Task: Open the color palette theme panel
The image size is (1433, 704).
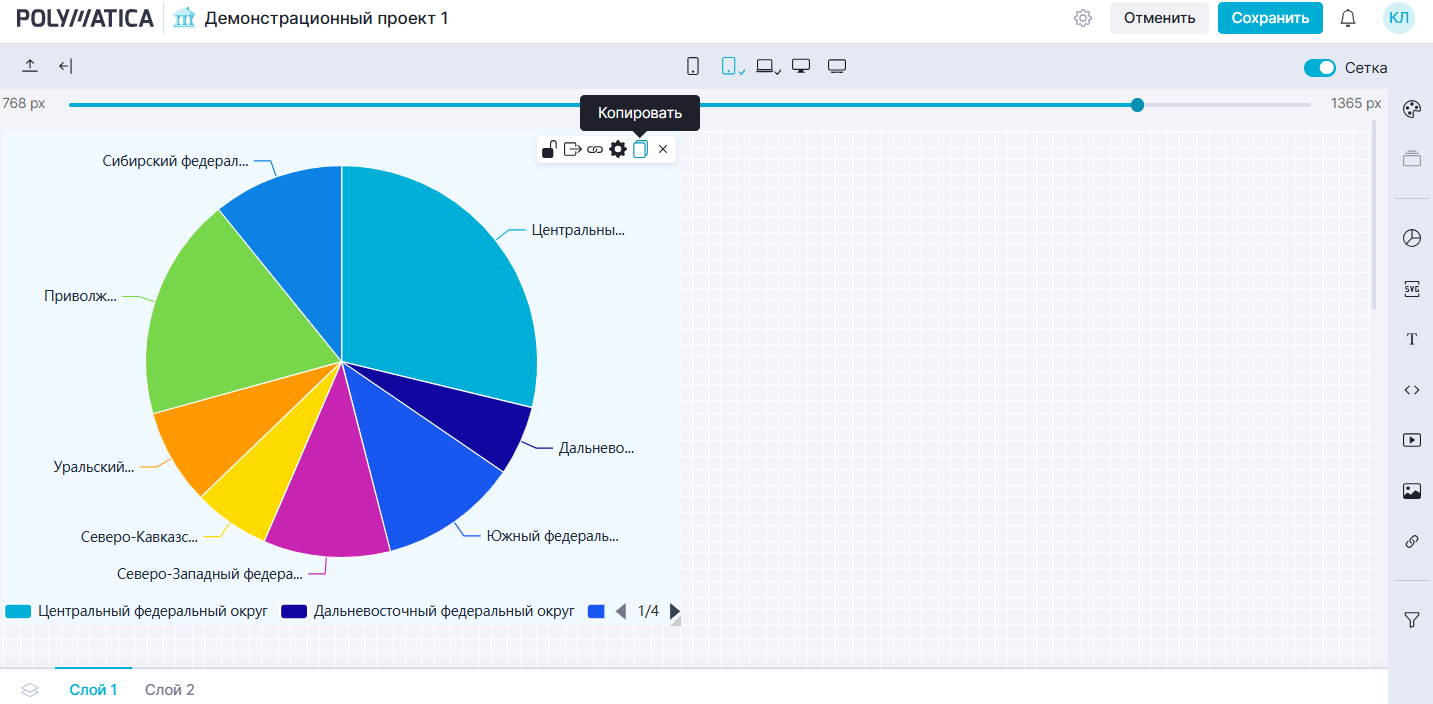Action: 1411,109
